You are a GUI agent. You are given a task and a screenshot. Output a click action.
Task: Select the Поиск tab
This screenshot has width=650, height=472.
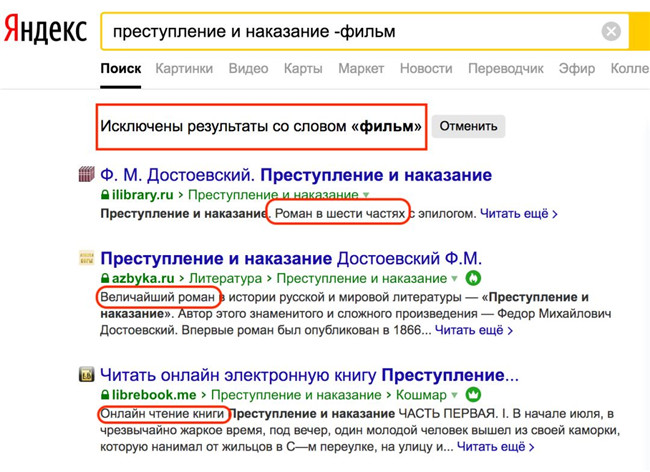point(121,68)
